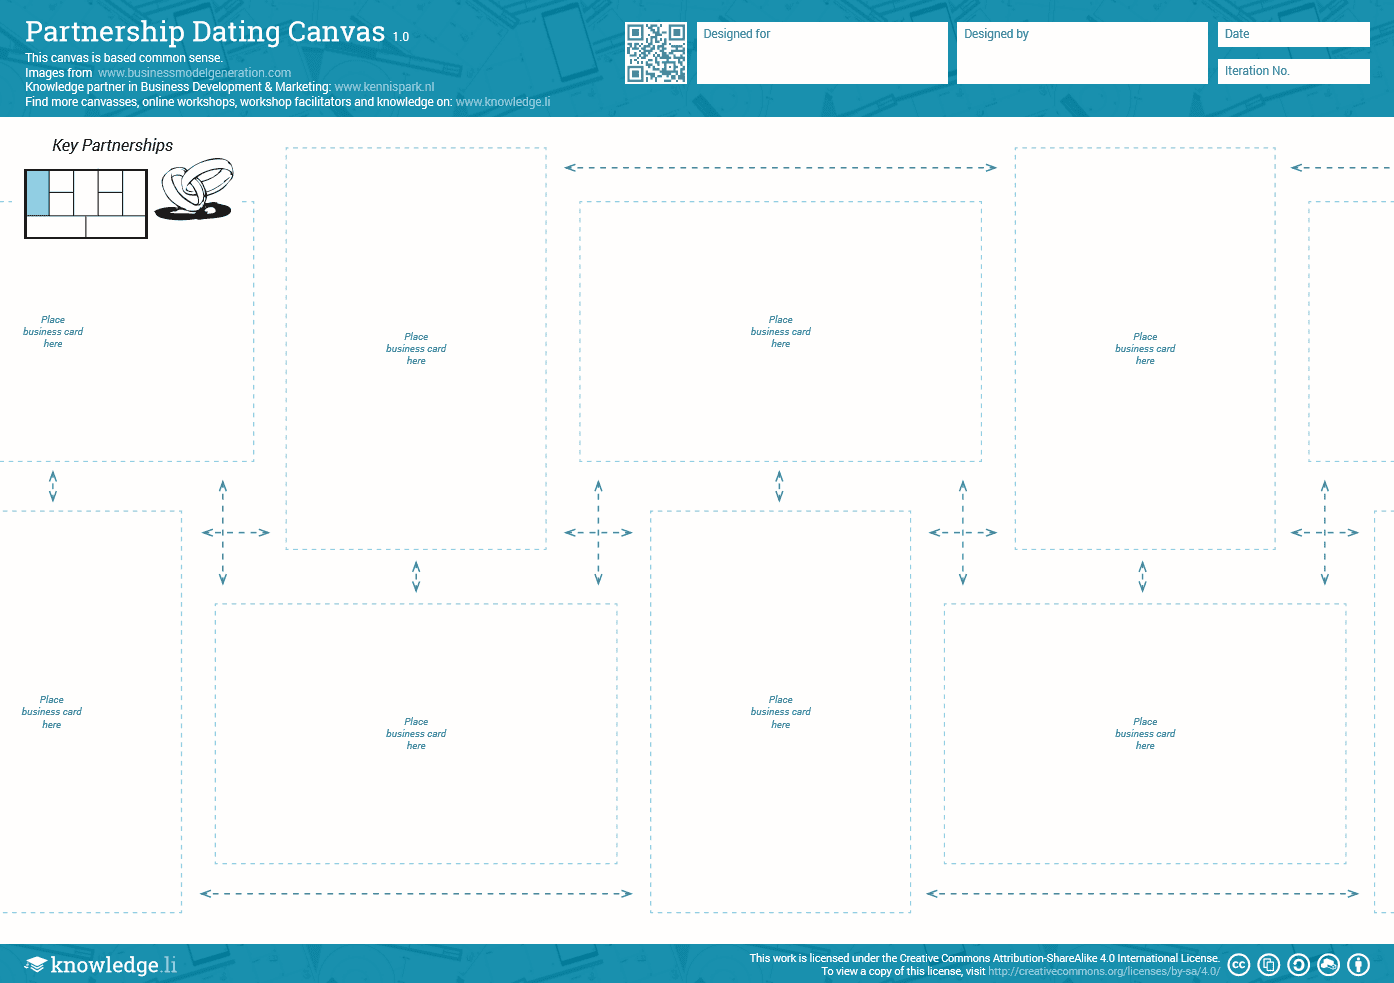Click the Creative Commons CC icon
The width and height of the screenshot is (1394, 983).
[1238, 964]
